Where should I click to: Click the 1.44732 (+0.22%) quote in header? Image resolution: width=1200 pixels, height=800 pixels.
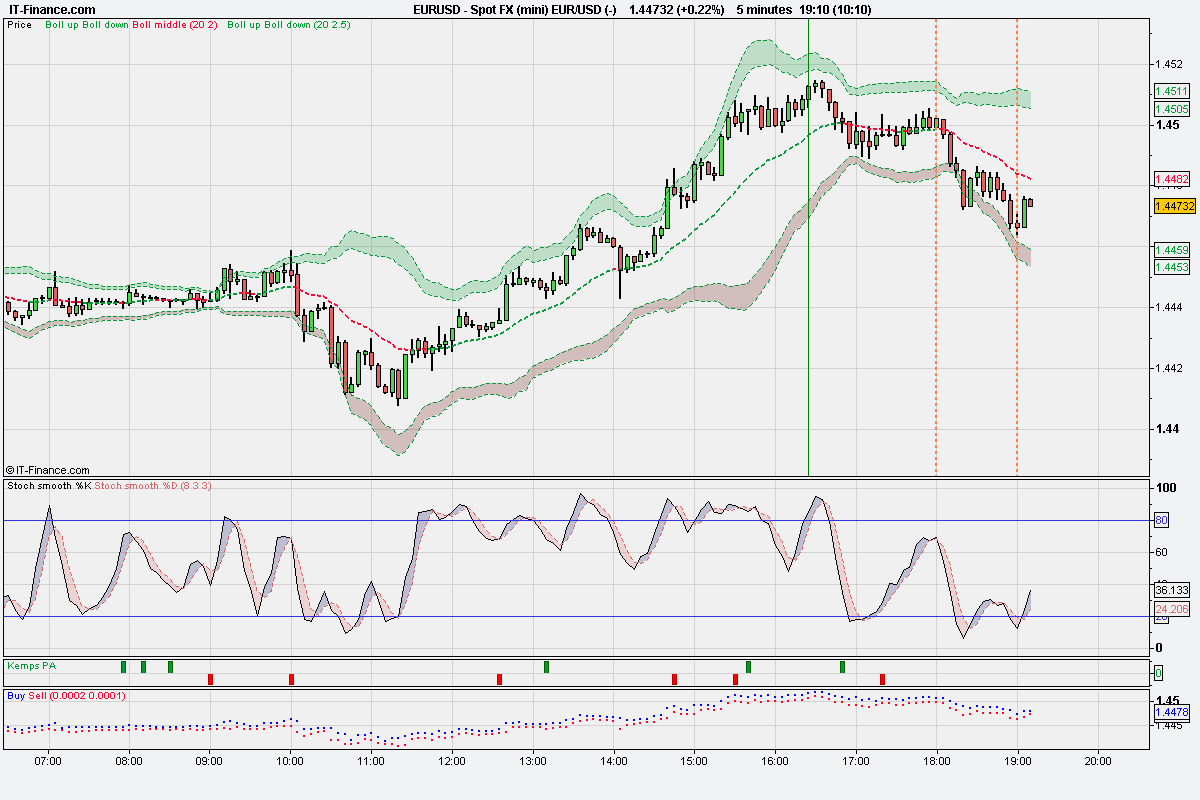(675, 9)
